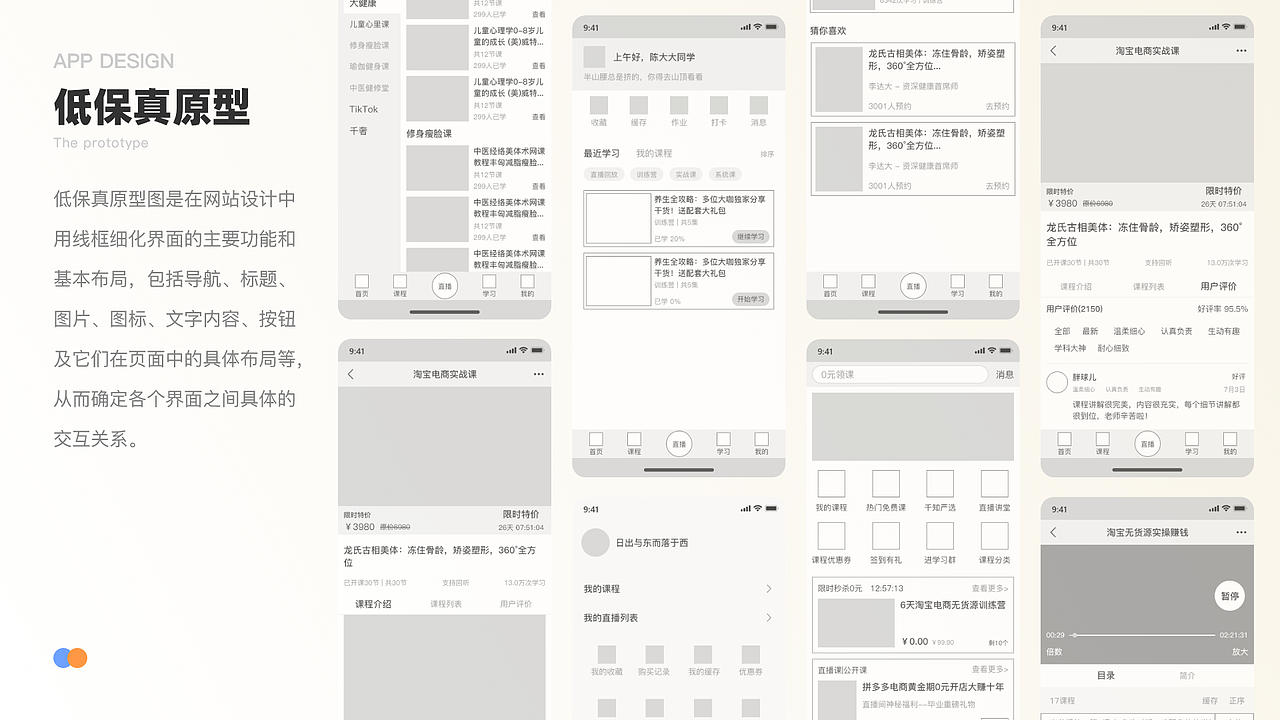Switch to the 目录 tab
Screen dimensions: 1280x720
(x=1106, y=675)
